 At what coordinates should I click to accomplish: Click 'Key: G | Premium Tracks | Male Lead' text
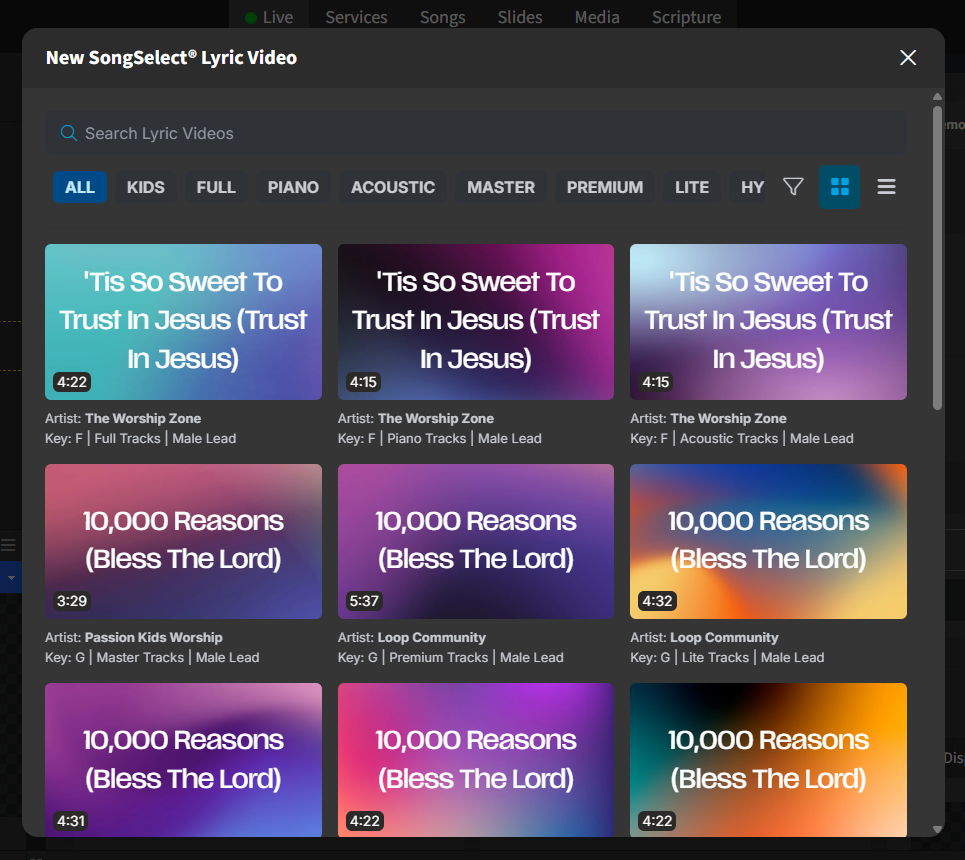[x=450, y=657]
